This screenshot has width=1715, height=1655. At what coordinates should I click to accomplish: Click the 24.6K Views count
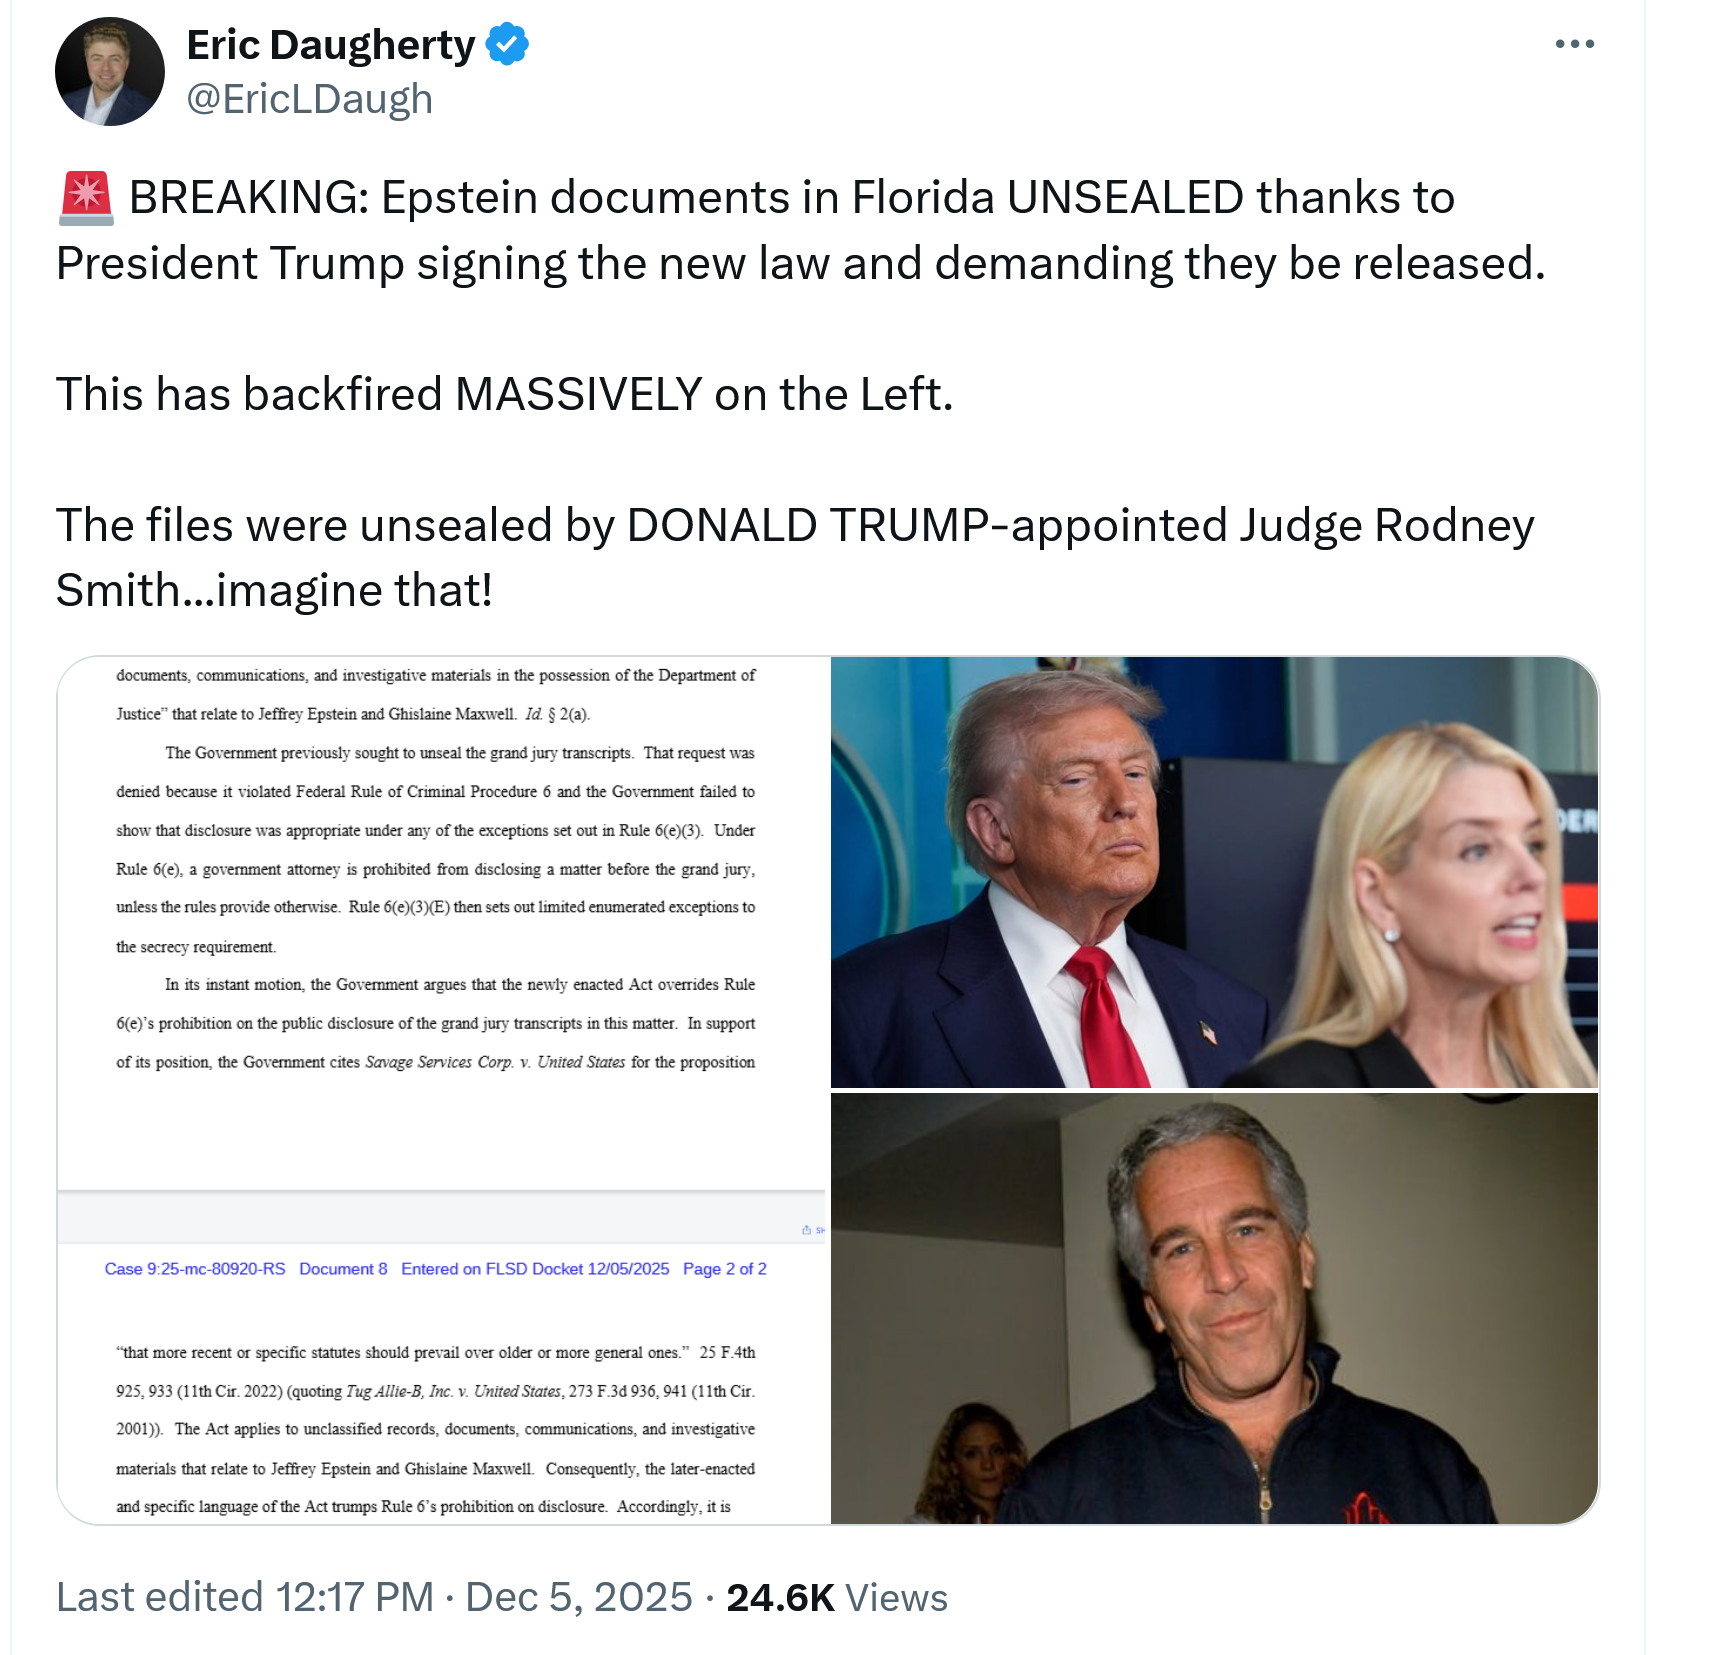837,1597
